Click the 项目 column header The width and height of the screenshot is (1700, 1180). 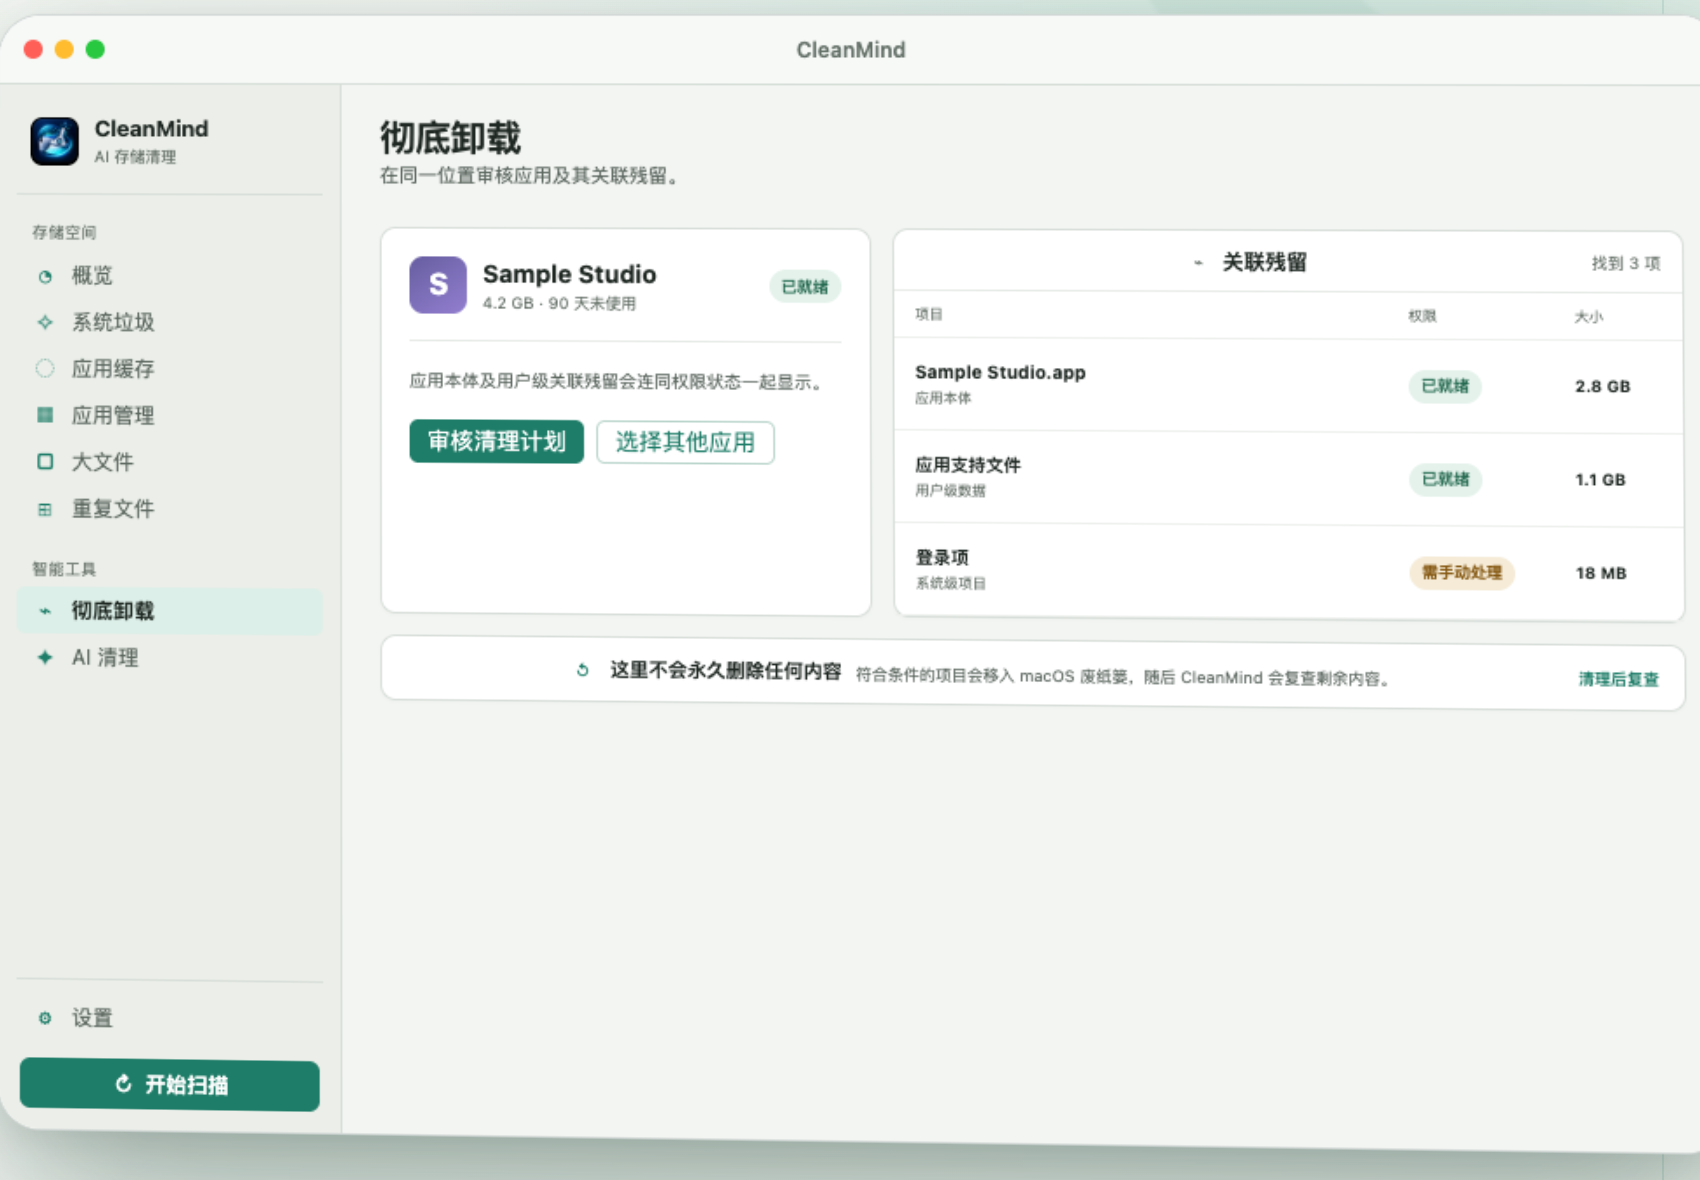pos(929,314)
